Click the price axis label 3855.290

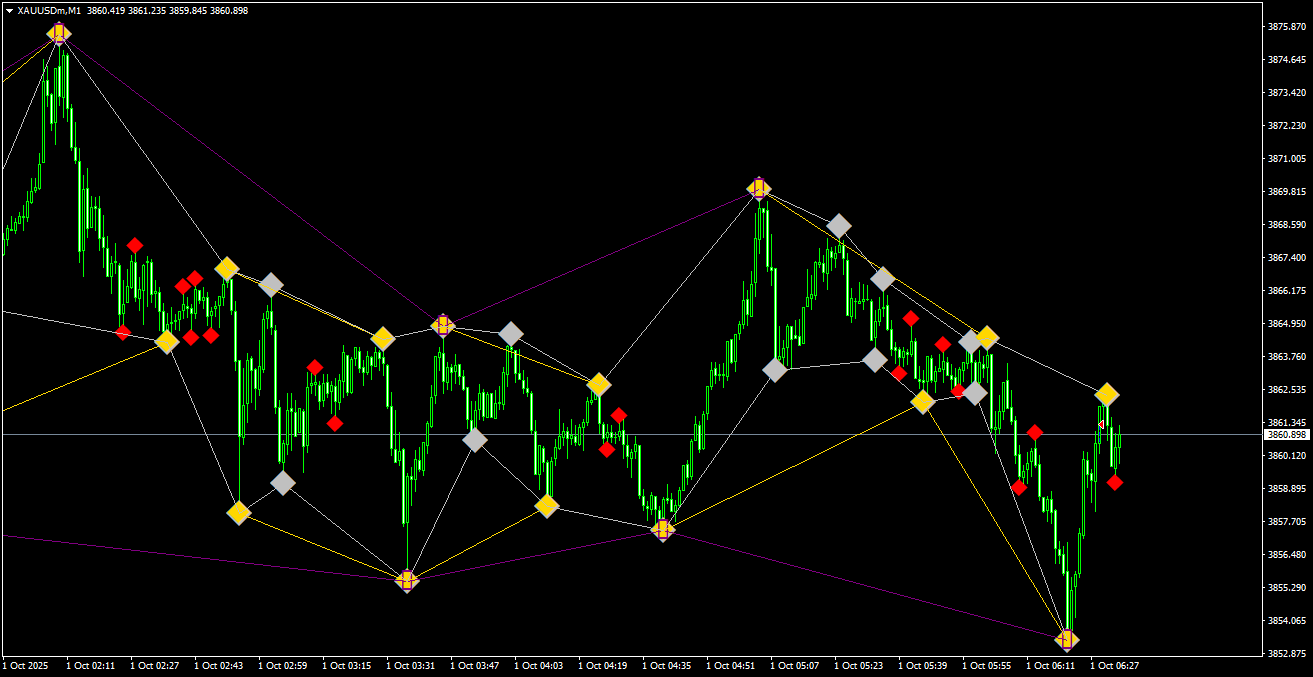(1287, 587)
